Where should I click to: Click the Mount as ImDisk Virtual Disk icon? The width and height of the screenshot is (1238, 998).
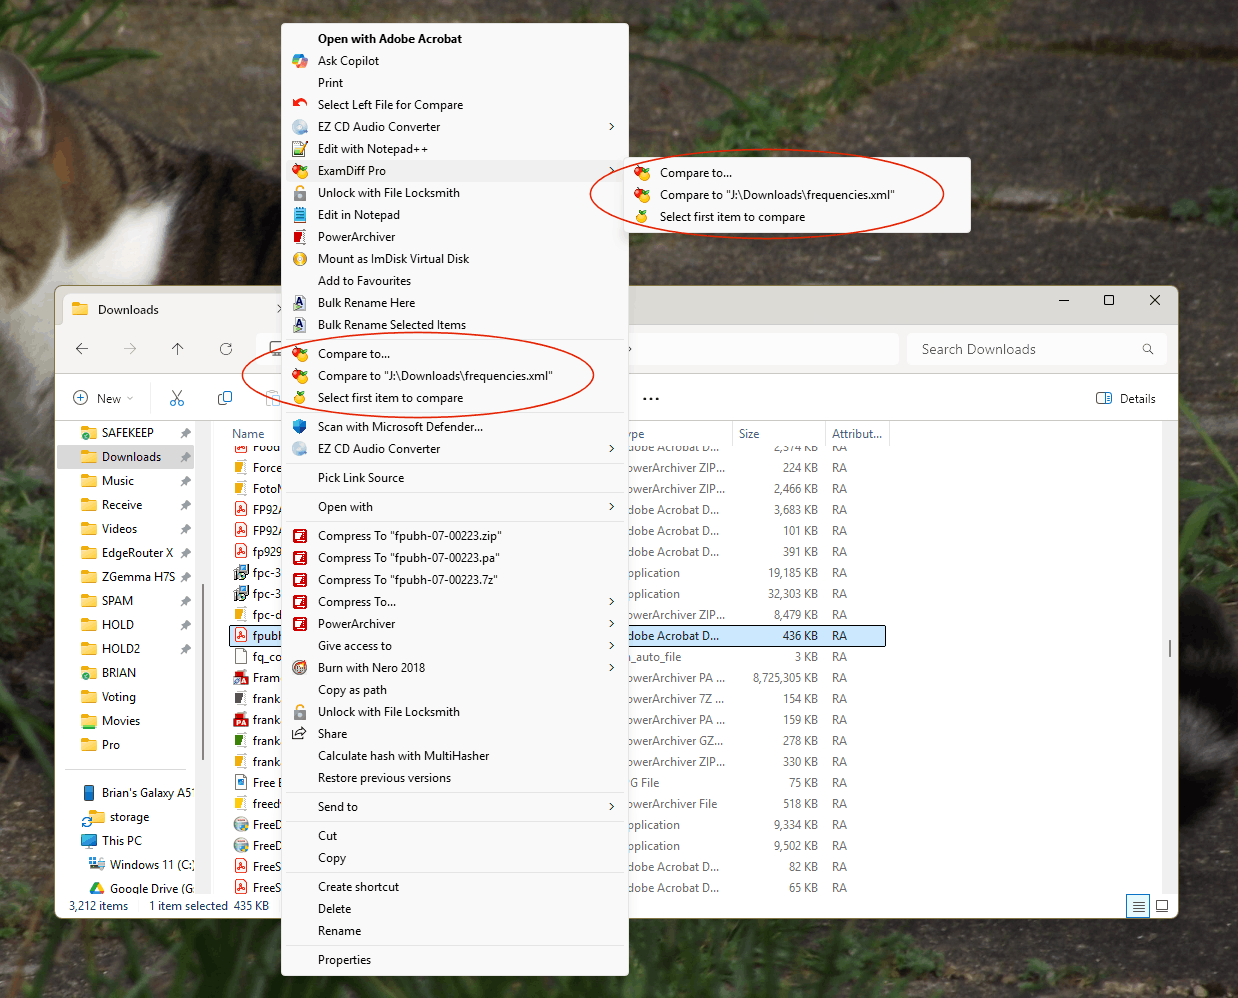pos(300,259)
